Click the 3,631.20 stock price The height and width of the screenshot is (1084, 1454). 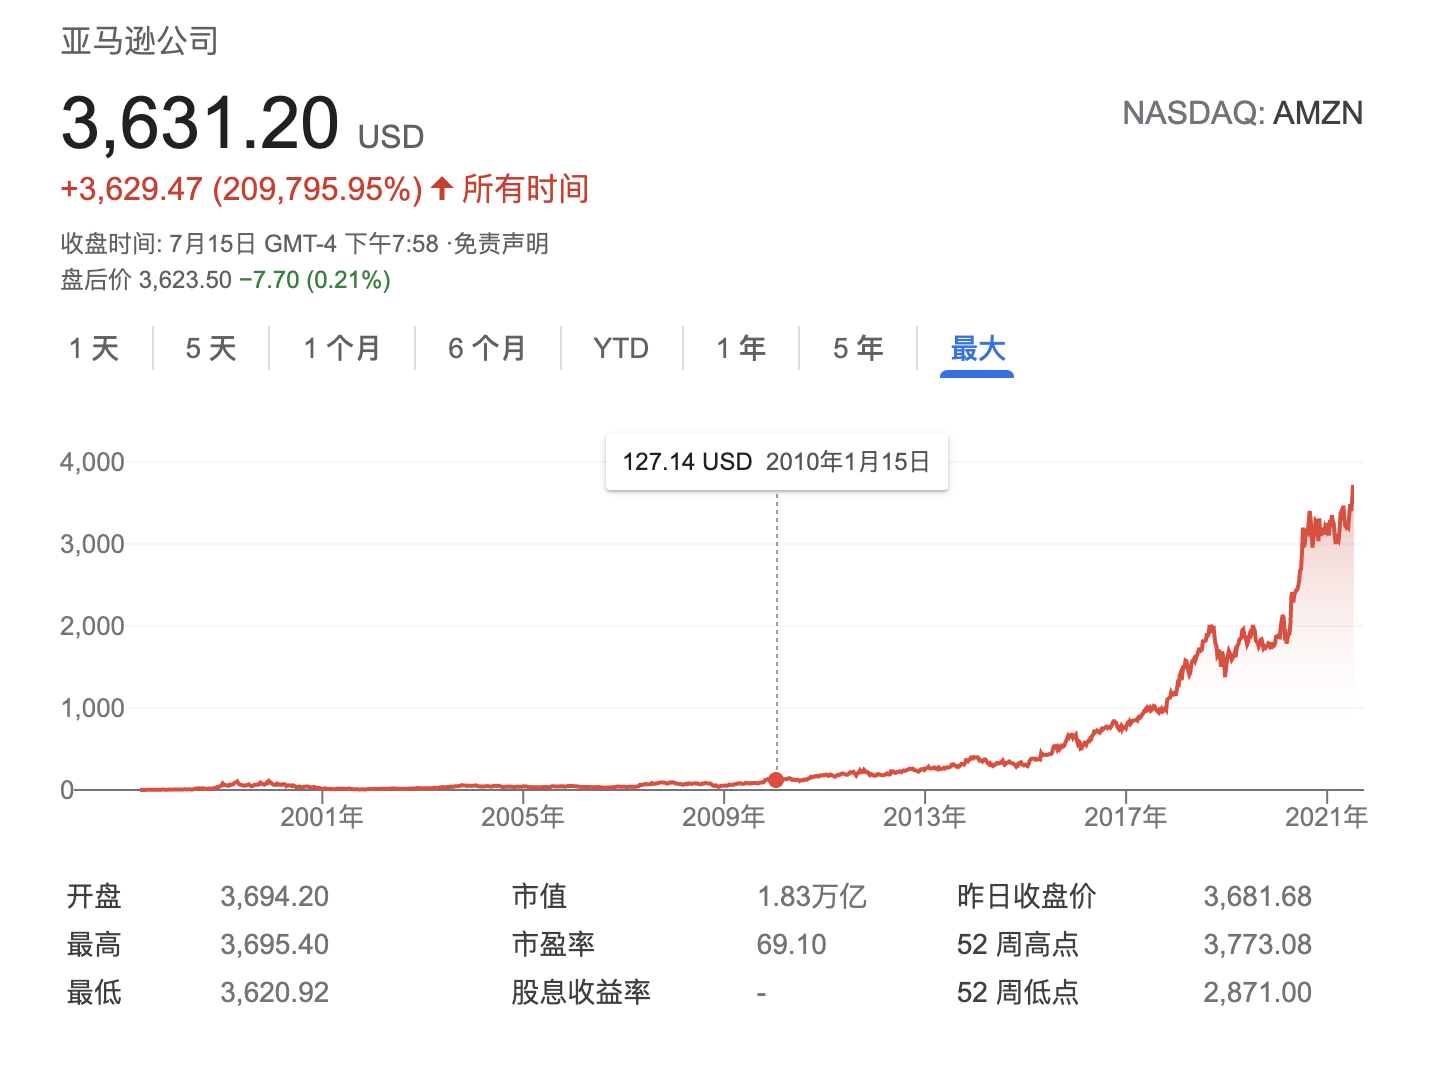pyautogui.click(x=201, y=124)
